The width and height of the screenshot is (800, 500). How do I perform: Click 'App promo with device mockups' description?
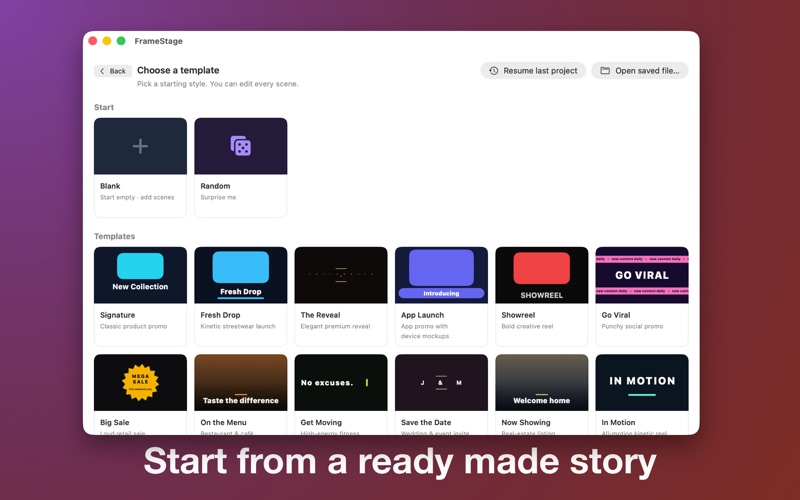point(425,331)
